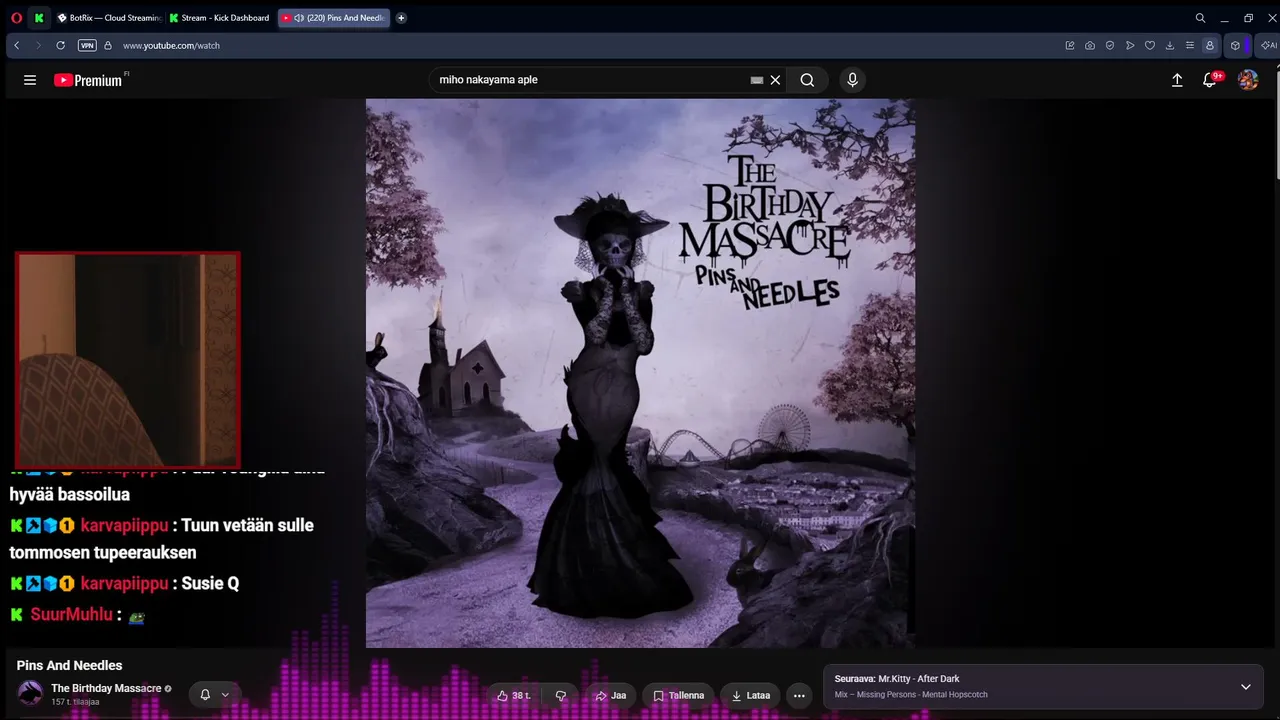Image resolution: width=1280 pixels, height=720 pixels.
Task: Click the SuurMuhlu username in chat overlay
Action: point(71,614)
